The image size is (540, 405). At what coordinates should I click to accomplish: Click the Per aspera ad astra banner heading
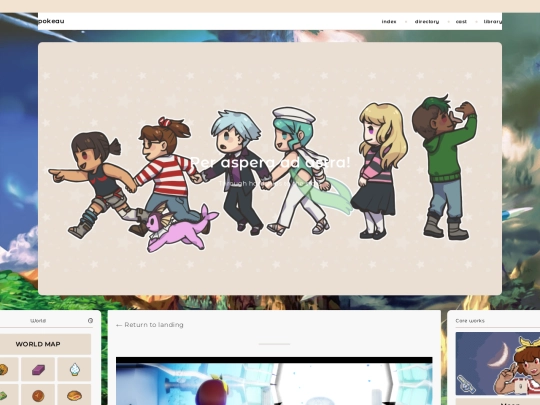point(270,162)
